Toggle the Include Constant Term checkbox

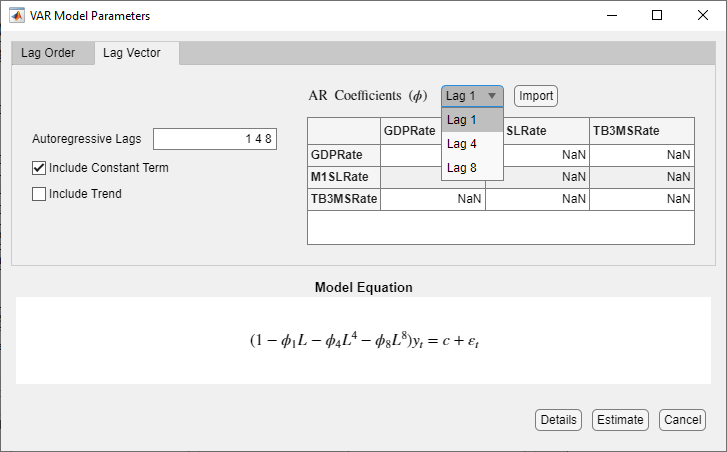point(40,168)
